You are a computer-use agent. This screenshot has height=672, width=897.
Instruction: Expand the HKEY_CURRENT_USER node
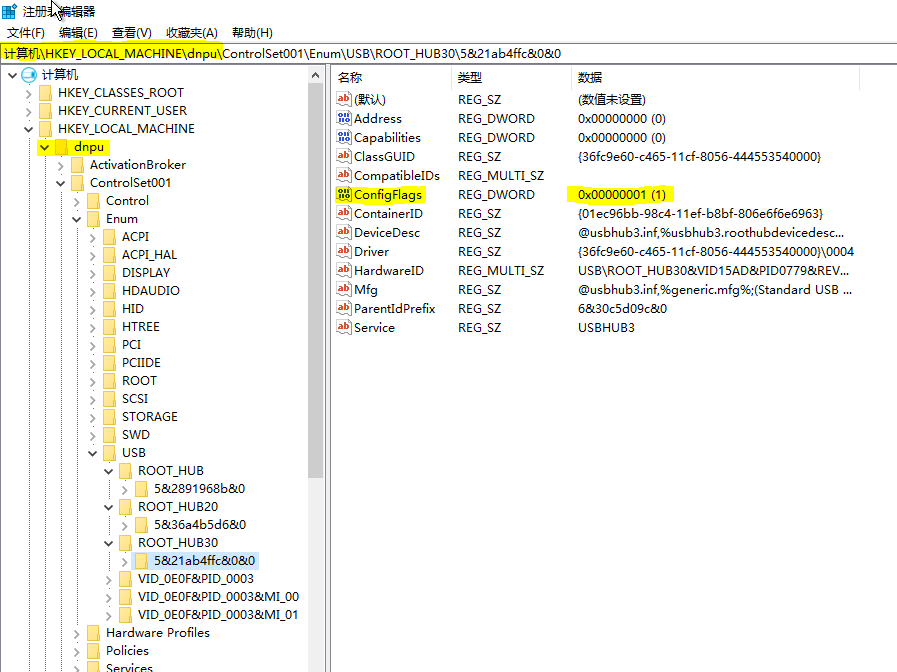[x=28, y=111]
